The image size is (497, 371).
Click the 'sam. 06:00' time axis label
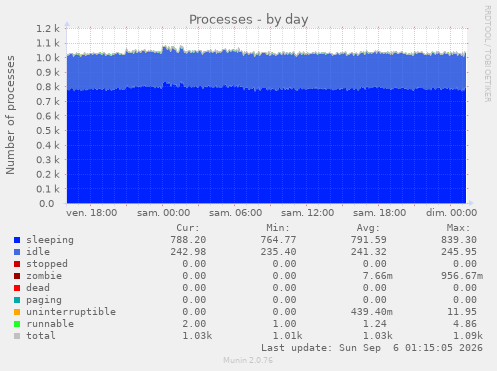coord(235,213)
